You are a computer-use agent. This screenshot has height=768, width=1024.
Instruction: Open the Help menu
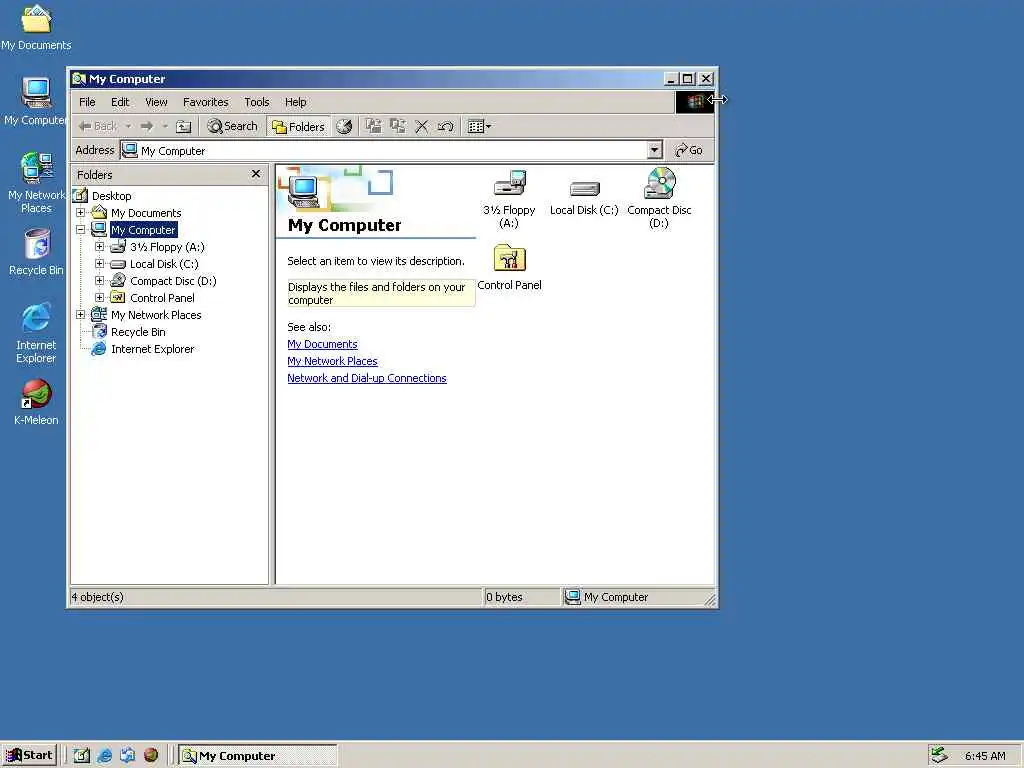295,102
